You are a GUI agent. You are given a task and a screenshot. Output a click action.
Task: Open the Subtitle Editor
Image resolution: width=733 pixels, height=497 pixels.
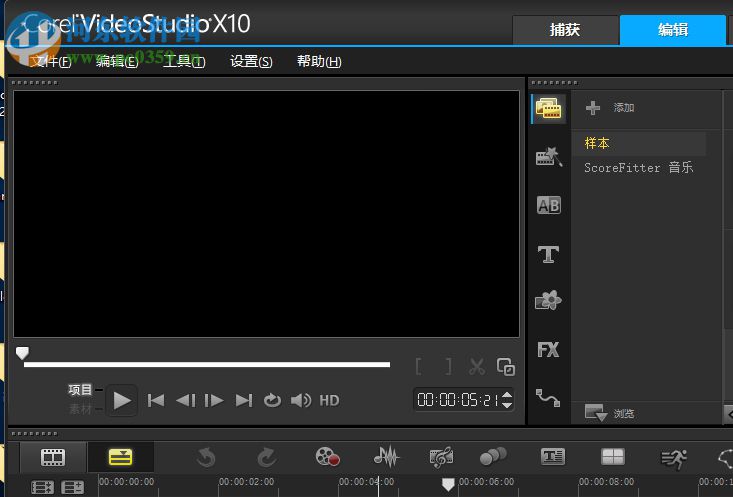pos(553,456)
